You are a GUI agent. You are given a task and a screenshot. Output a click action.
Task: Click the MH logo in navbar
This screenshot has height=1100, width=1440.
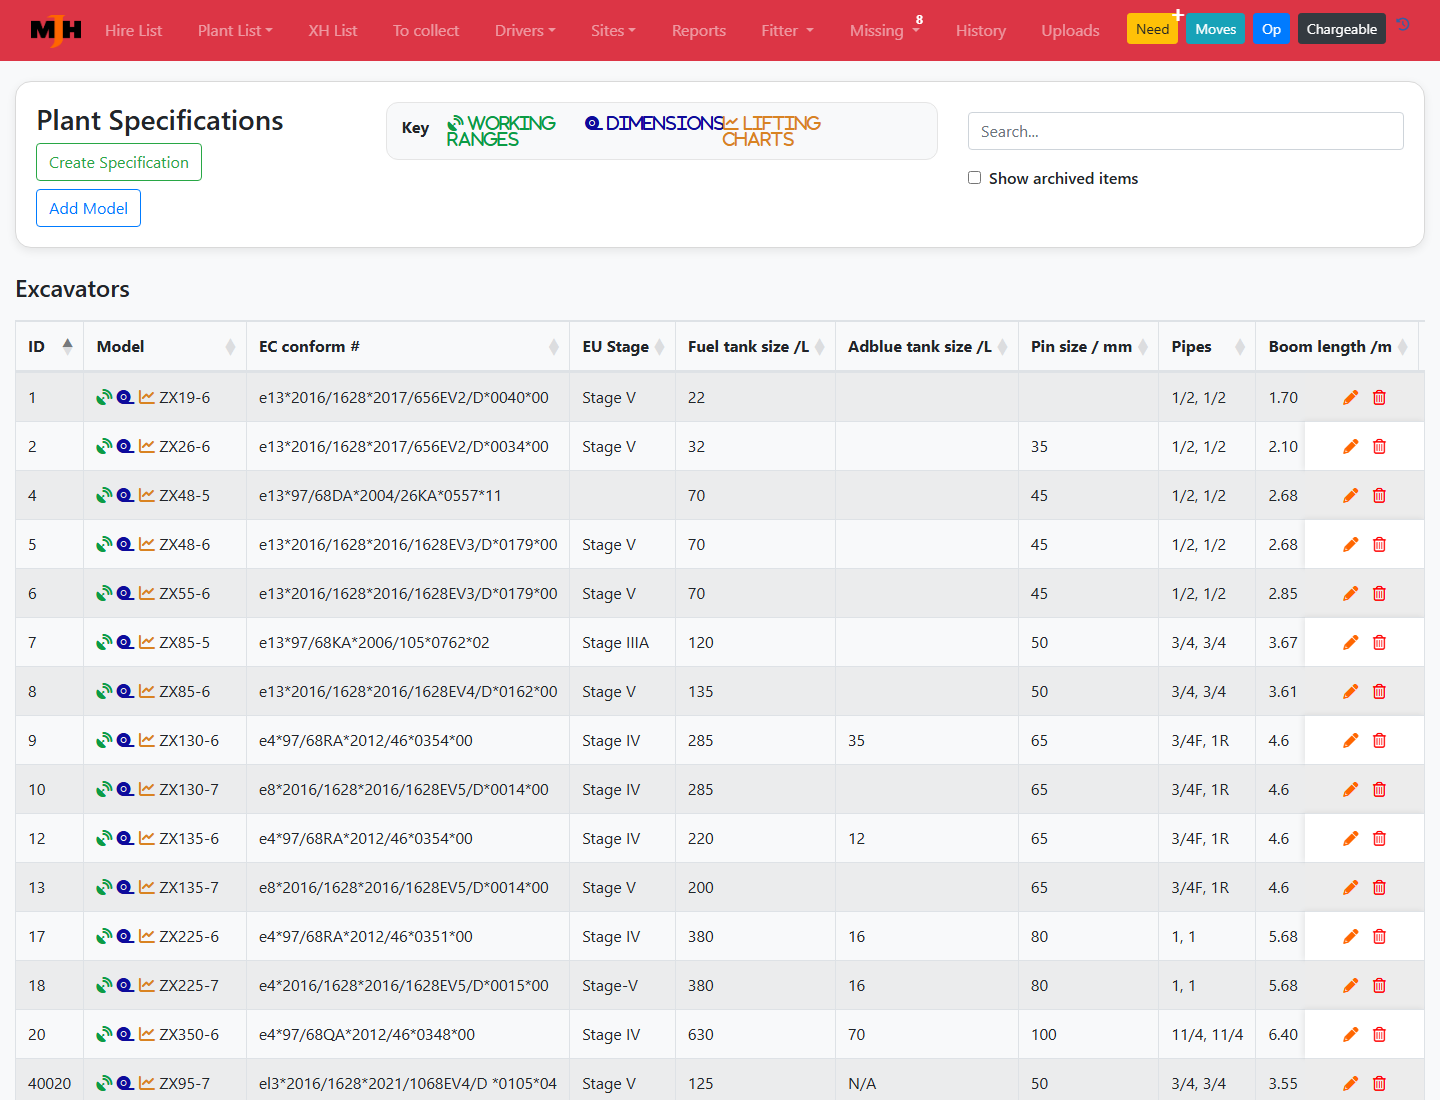[56, 30]
